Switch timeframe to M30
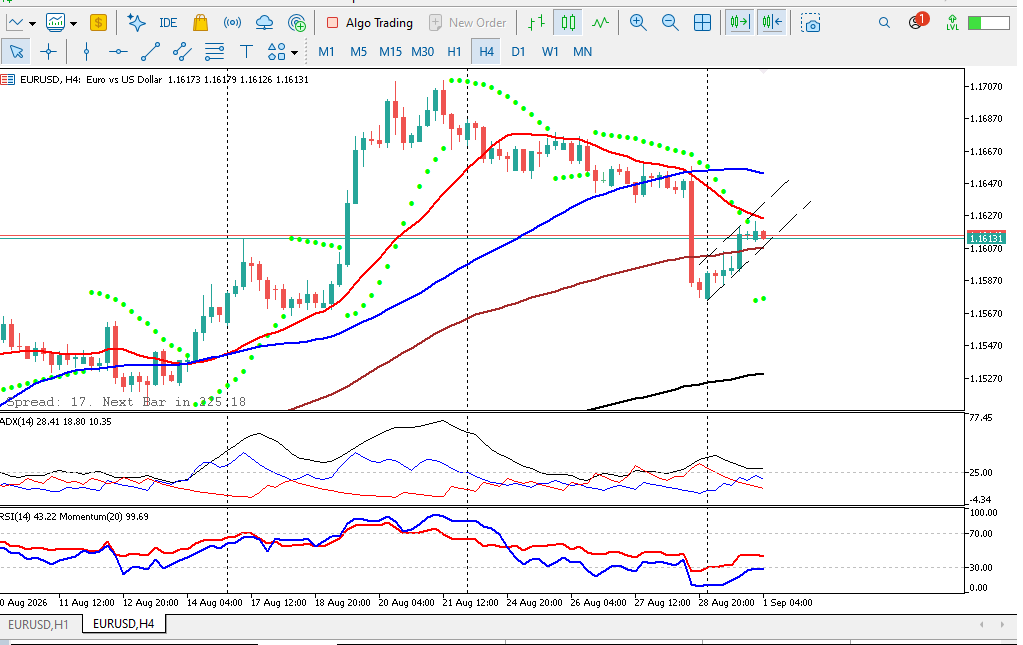 coord(422,52)
